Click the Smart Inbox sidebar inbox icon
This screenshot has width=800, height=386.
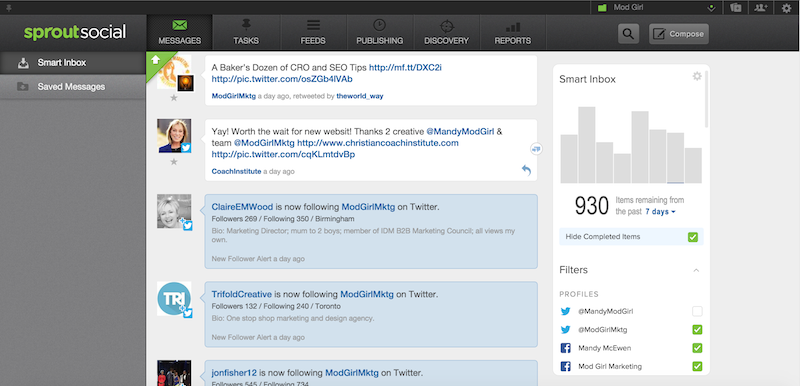click(x=23, y=63)
